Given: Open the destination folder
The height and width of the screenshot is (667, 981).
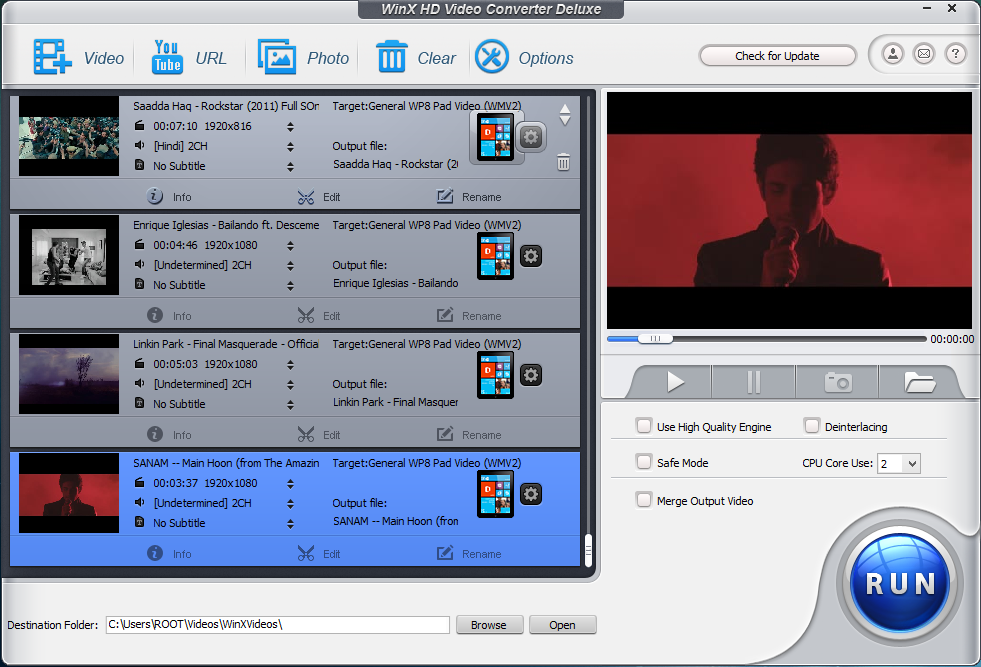Looking at the screenshot, I should 562,624.
